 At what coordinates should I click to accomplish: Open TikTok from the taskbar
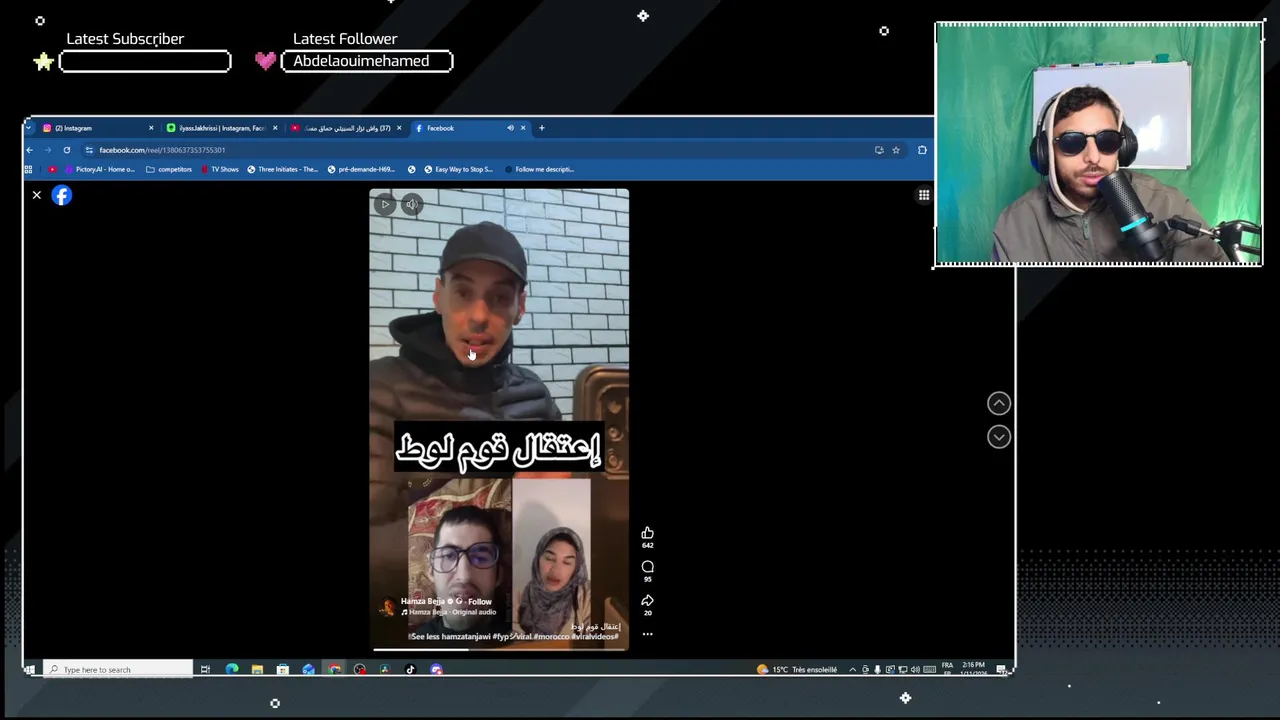pyautogui.click(x=410, y=669)
